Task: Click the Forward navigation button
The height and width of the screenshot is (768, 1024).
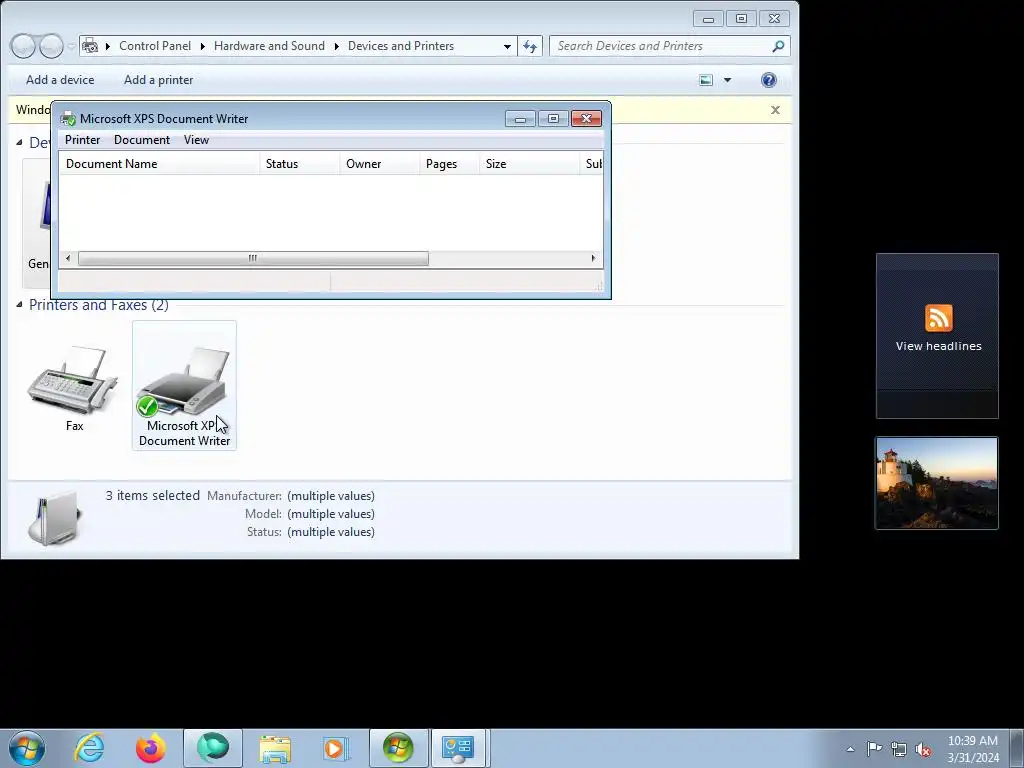Action: pos(51,46)
